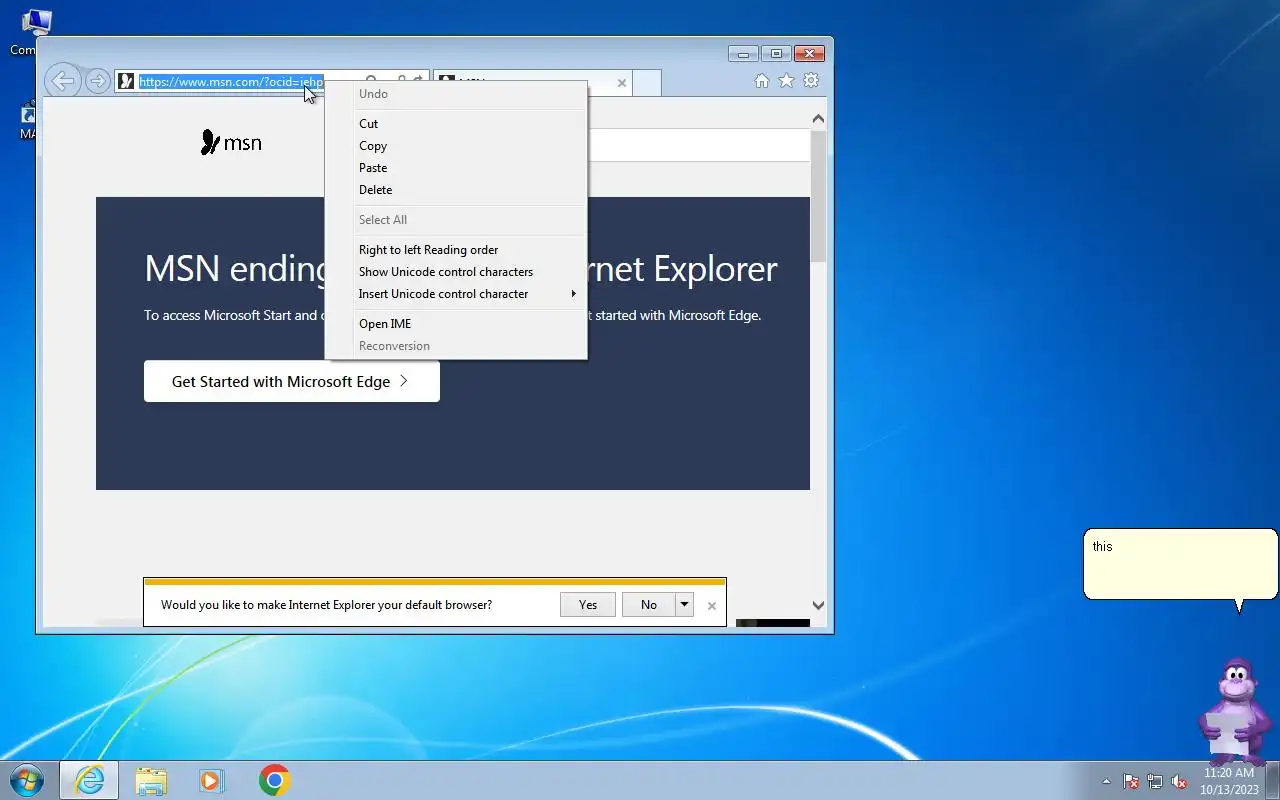Image resolution: width=1280 pixels, height=800 pixels.
Task: Choose Cut from the context menu
Action: [455, 124]
